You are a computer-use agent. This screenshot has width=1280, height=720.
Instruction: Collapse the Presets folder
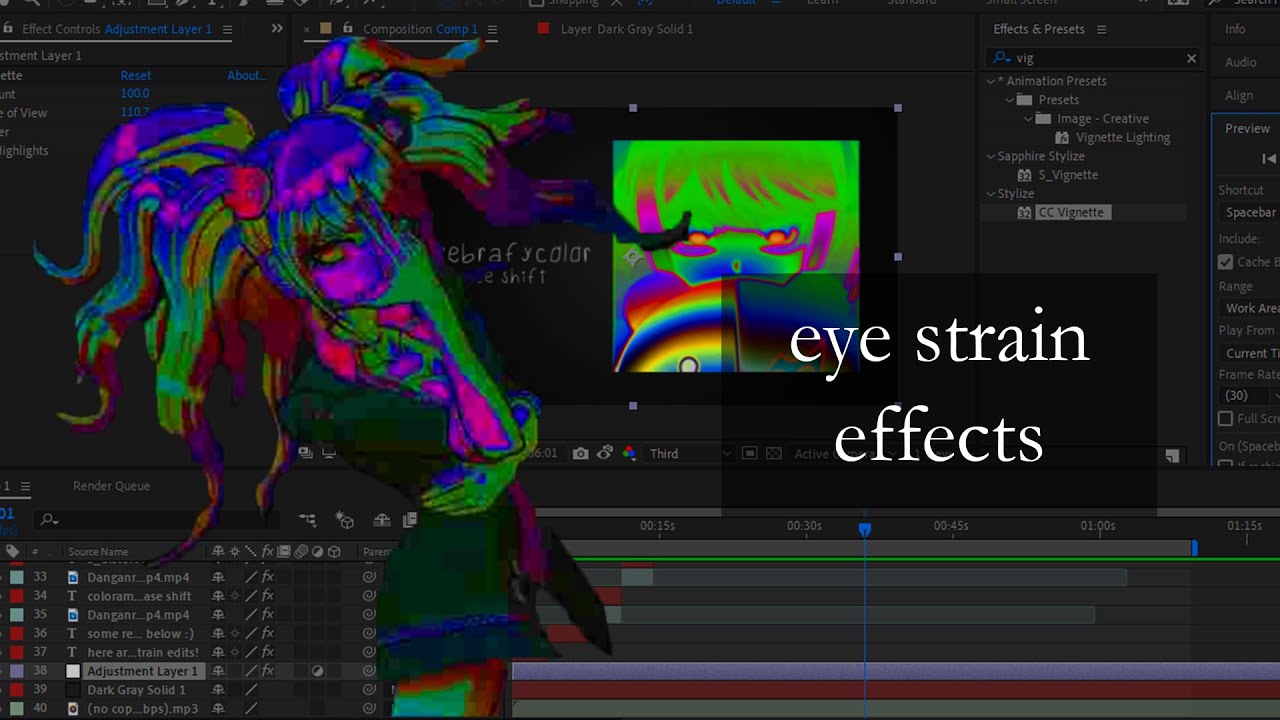(1010, 100)
